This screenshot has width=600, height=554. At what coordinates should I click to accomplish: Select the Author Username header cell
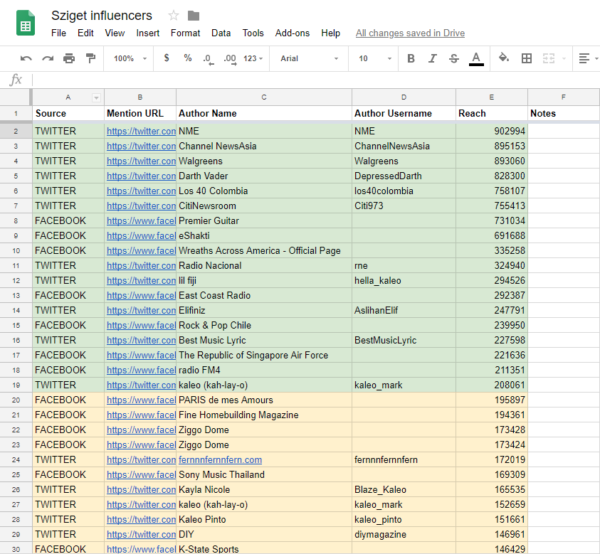[404, 113]
